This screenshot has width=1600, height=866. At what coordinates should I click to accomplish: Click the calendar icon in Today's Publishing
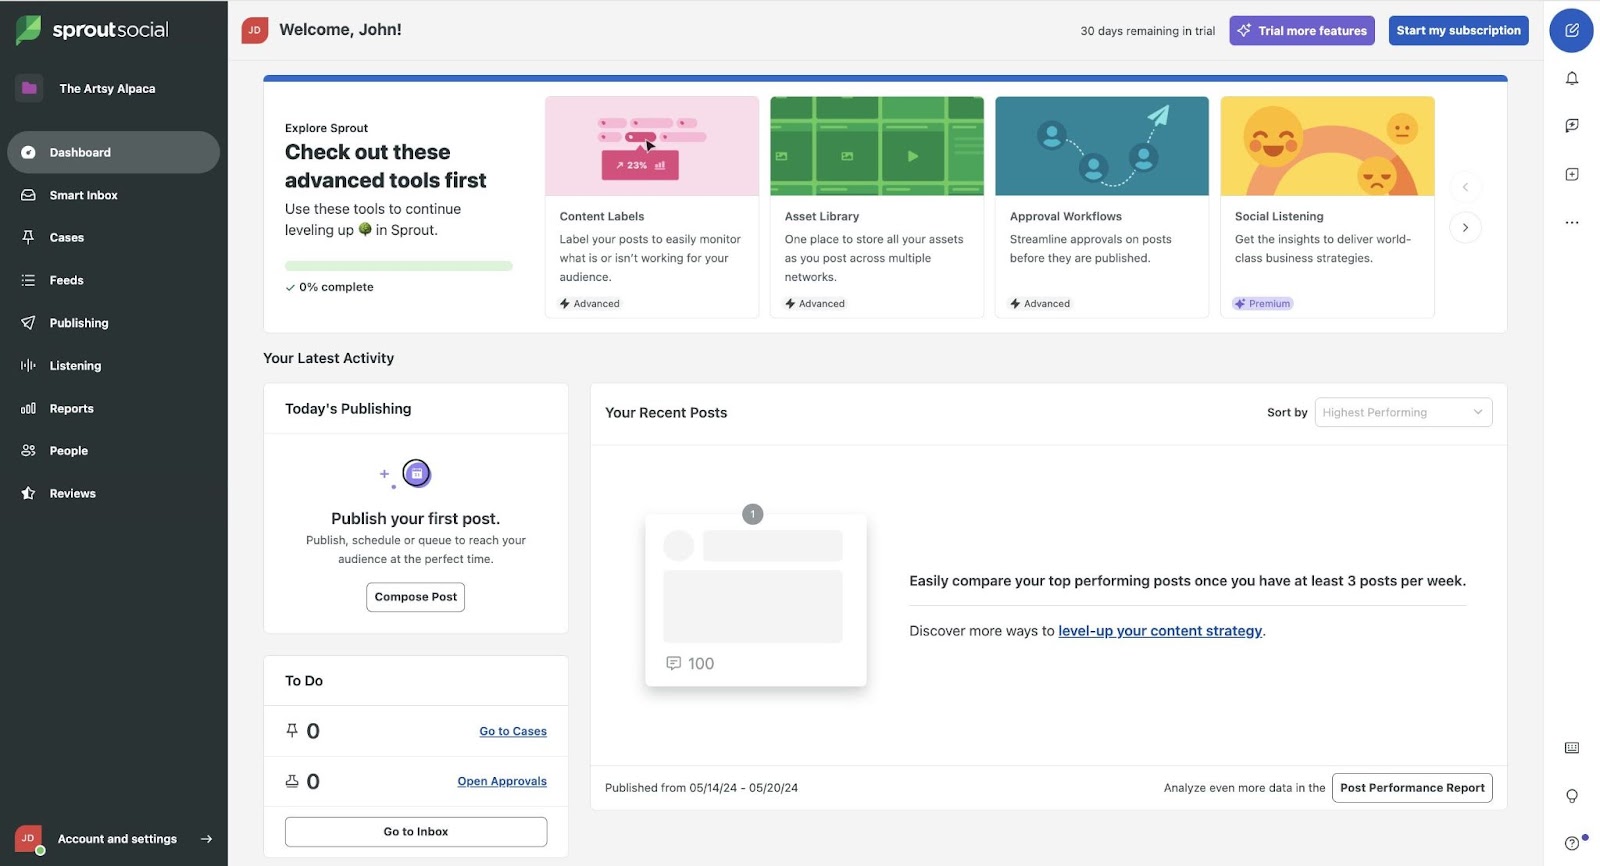click(x=416, y=473)
